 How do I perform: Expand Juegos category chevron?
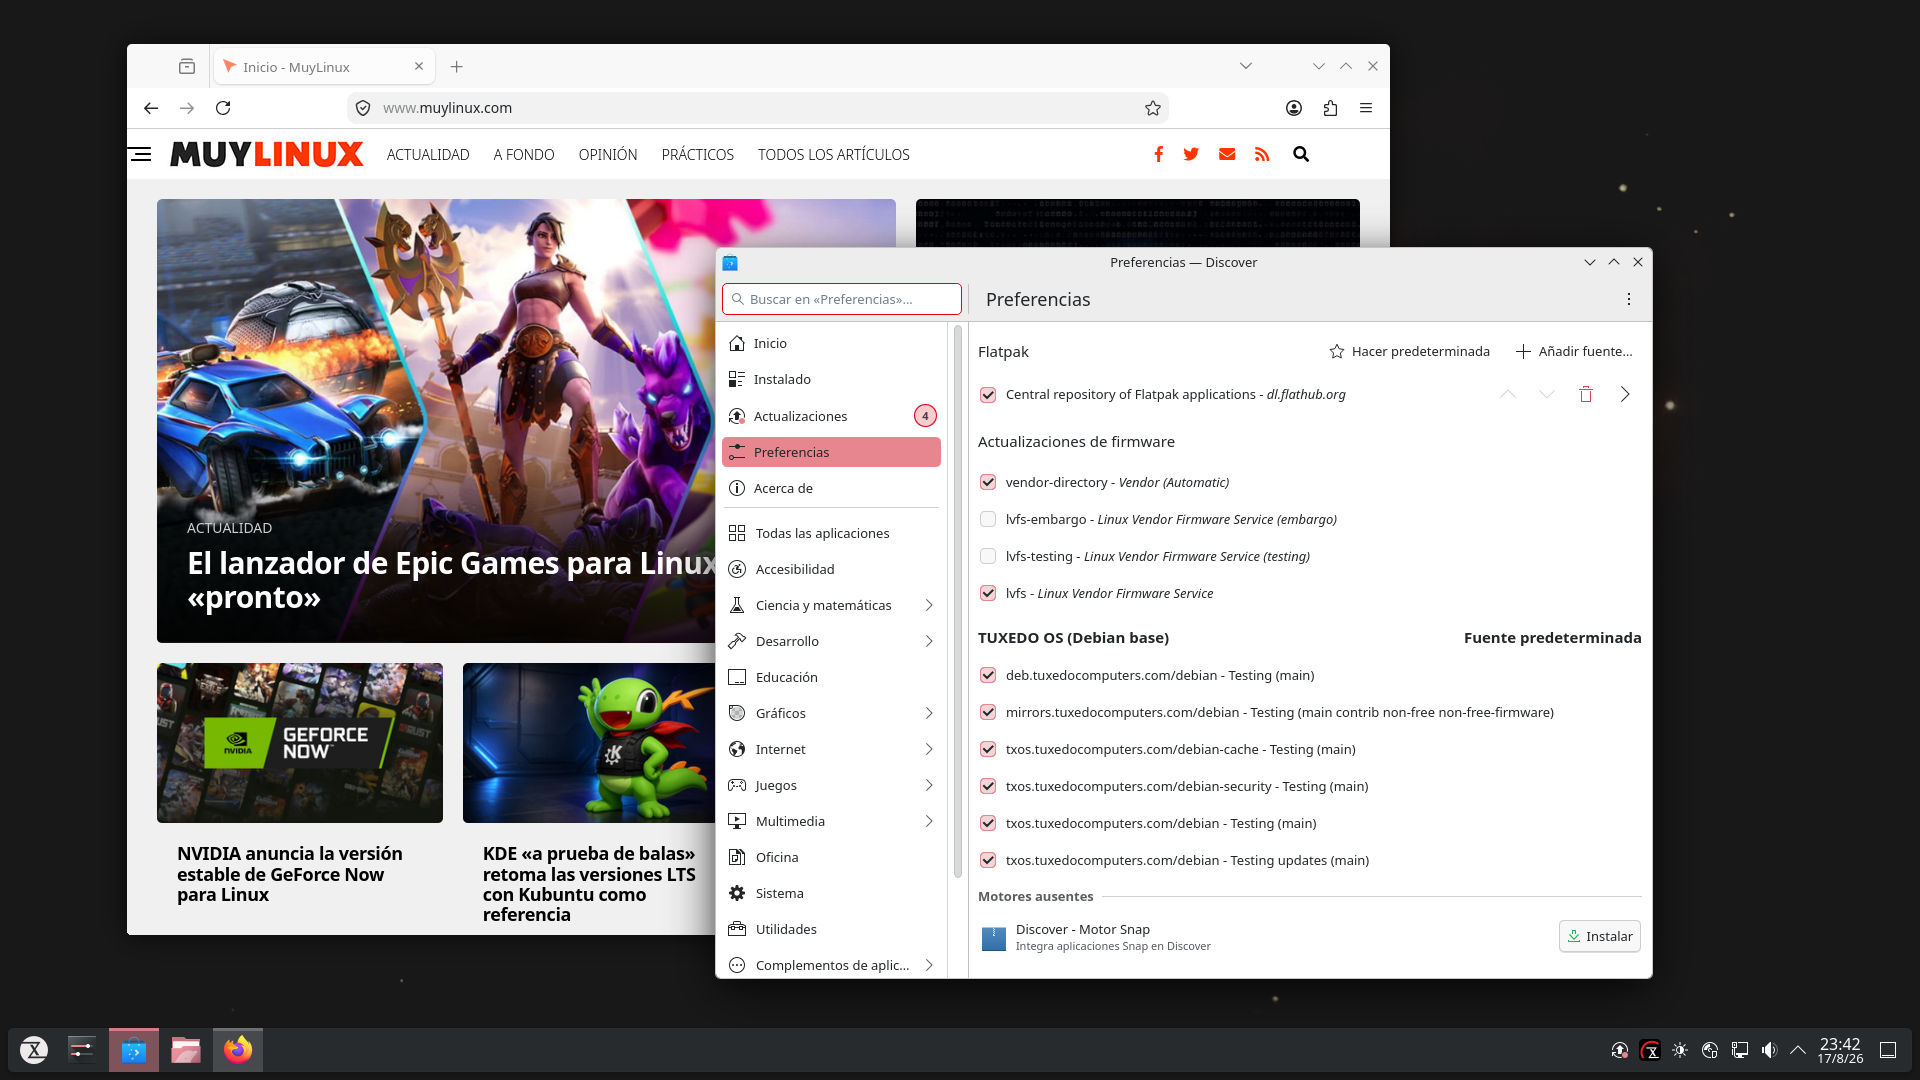[x=929, y=785]
